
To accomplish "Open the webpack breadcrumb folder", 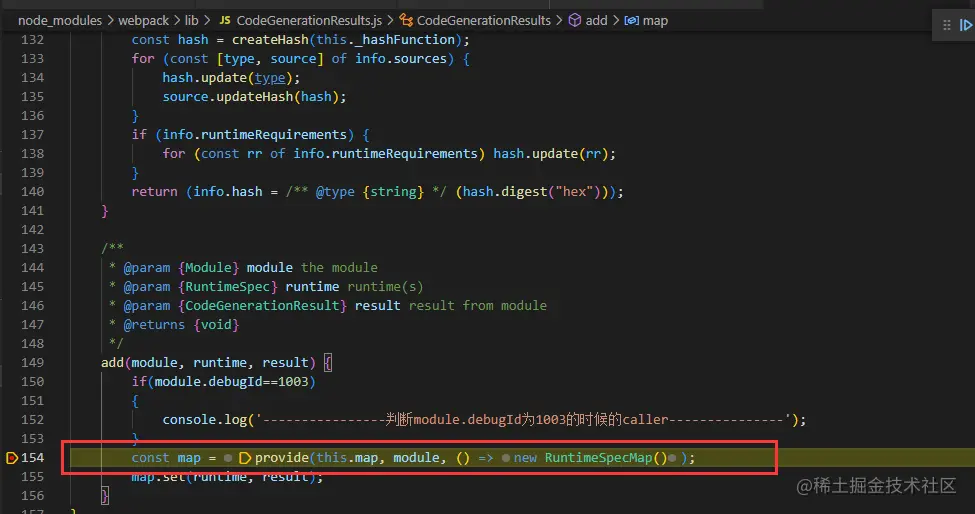I will (x=144, y=21).
